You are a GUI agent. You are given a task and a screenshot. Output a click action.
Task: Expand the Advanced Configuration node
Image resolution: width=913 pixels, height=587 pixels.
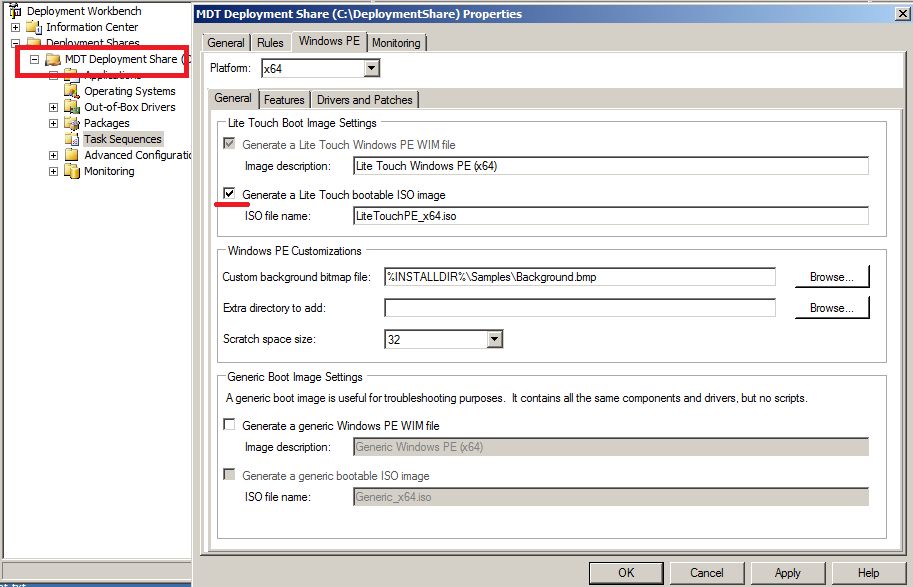53,155
